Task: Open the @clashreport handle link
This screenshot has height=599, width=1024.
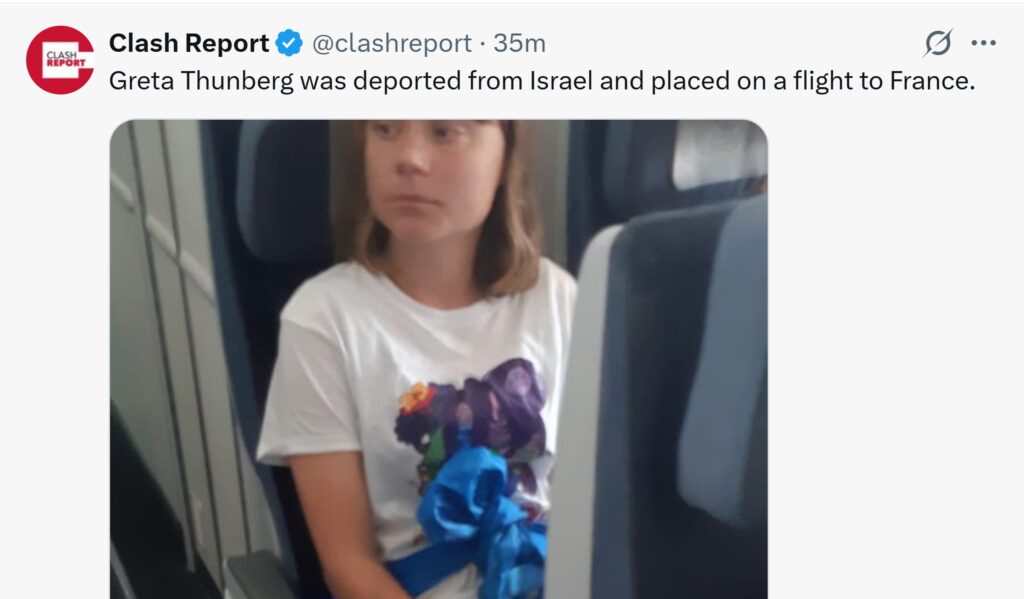Action: tap(392, 43)
